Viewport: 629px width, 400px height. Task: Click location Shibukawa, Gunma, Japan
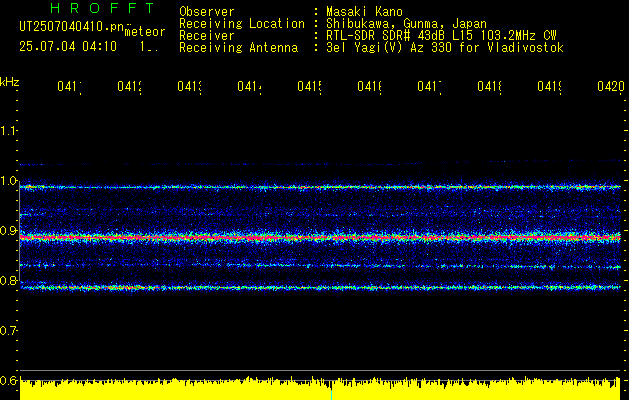tap(406, 24)
